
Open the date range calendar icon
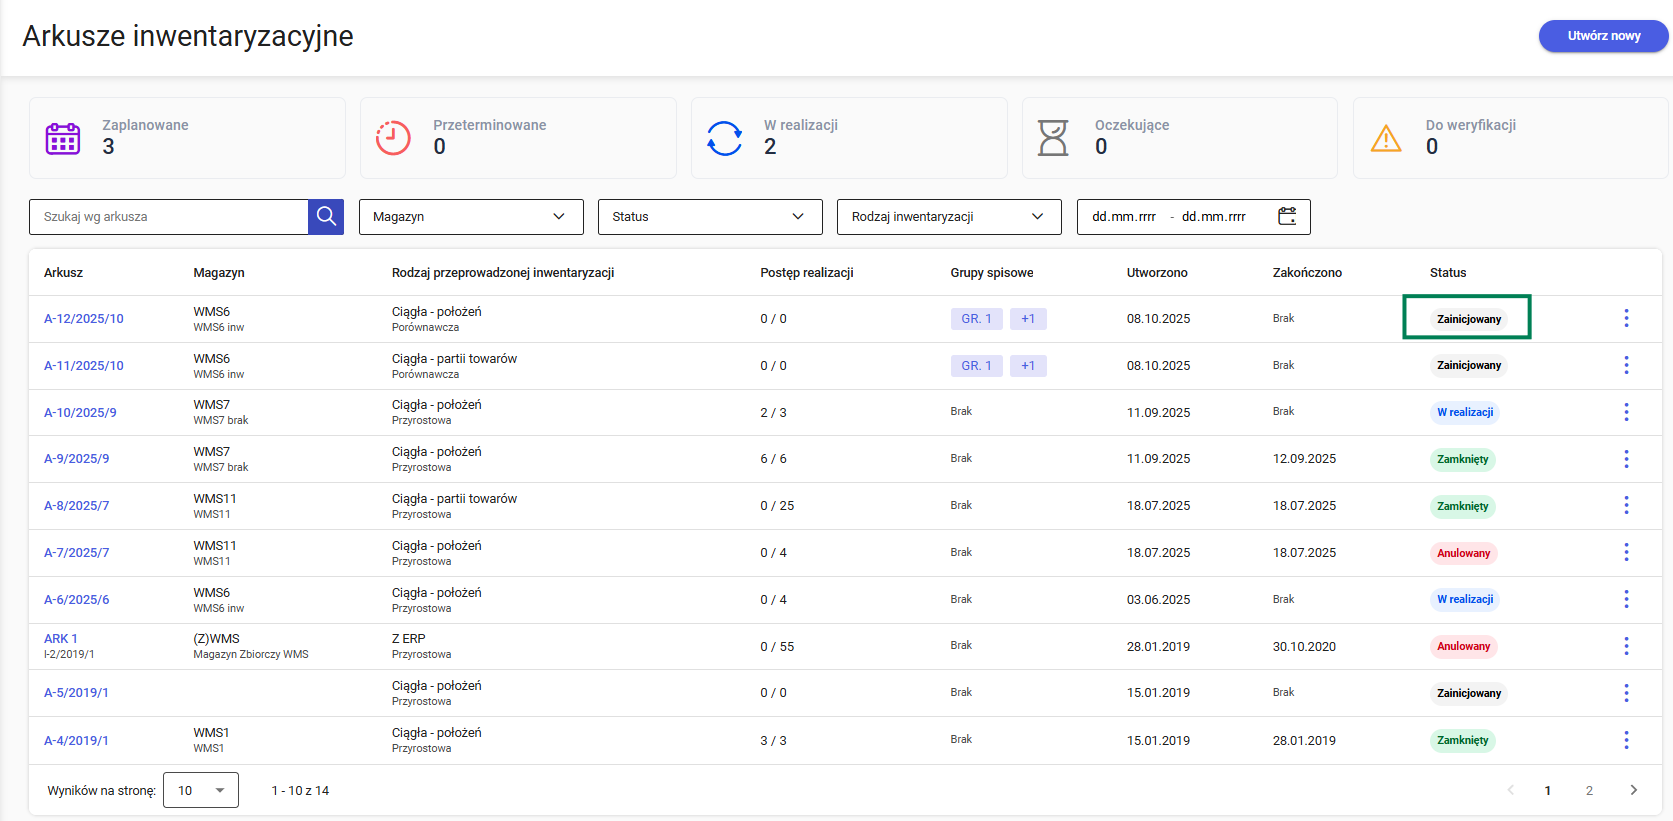click(1287, 217)
